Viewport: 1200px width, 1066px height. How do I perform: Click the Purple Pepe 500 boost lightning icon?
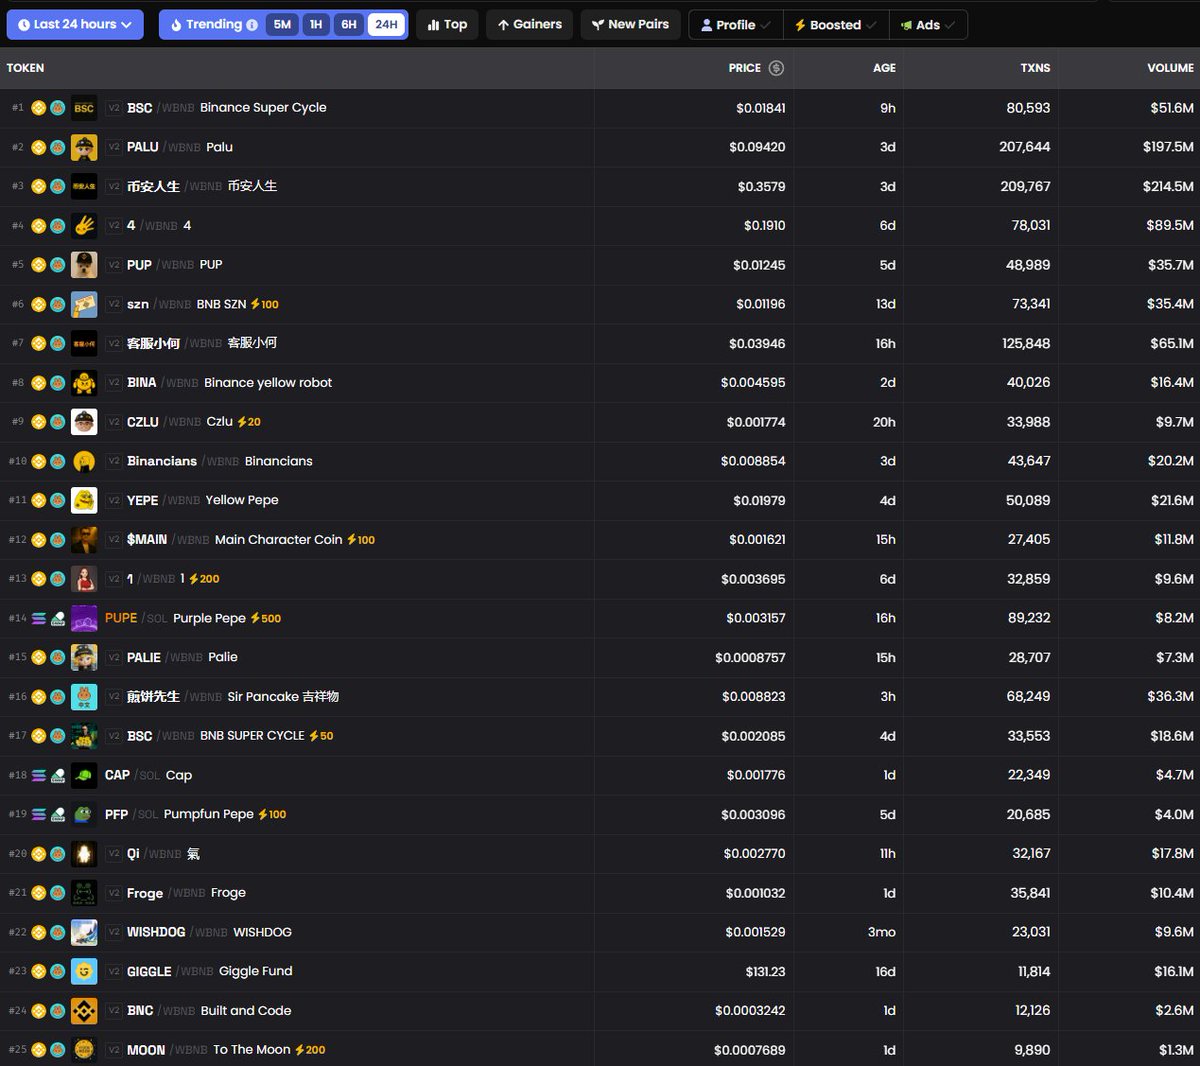(x=255, y=618)
